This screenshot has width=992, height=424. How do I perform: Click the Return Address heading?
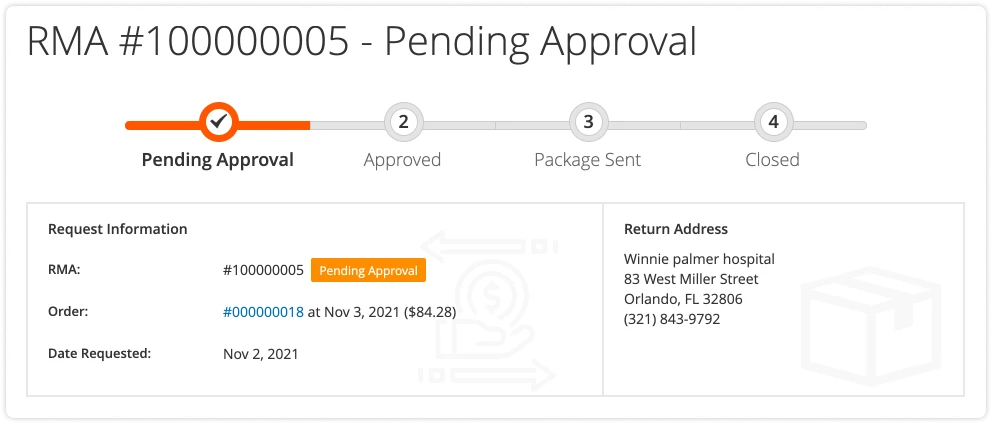[675, 229]
